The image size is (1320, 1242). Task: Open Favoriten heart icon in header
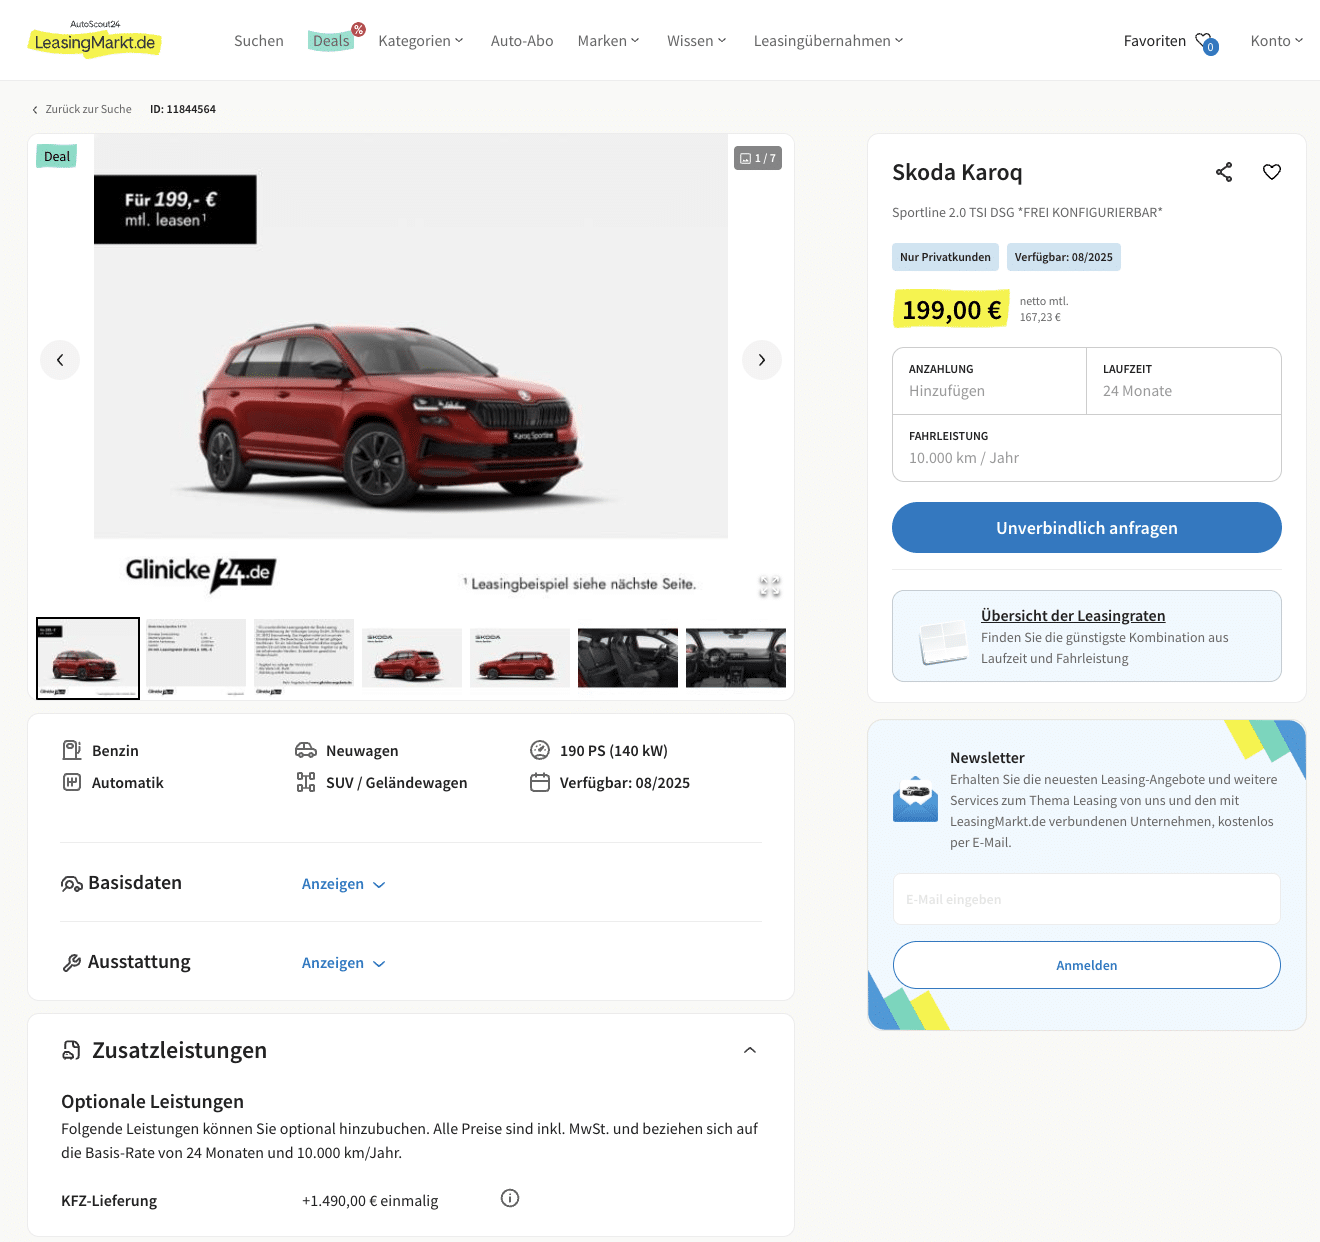1206,42
